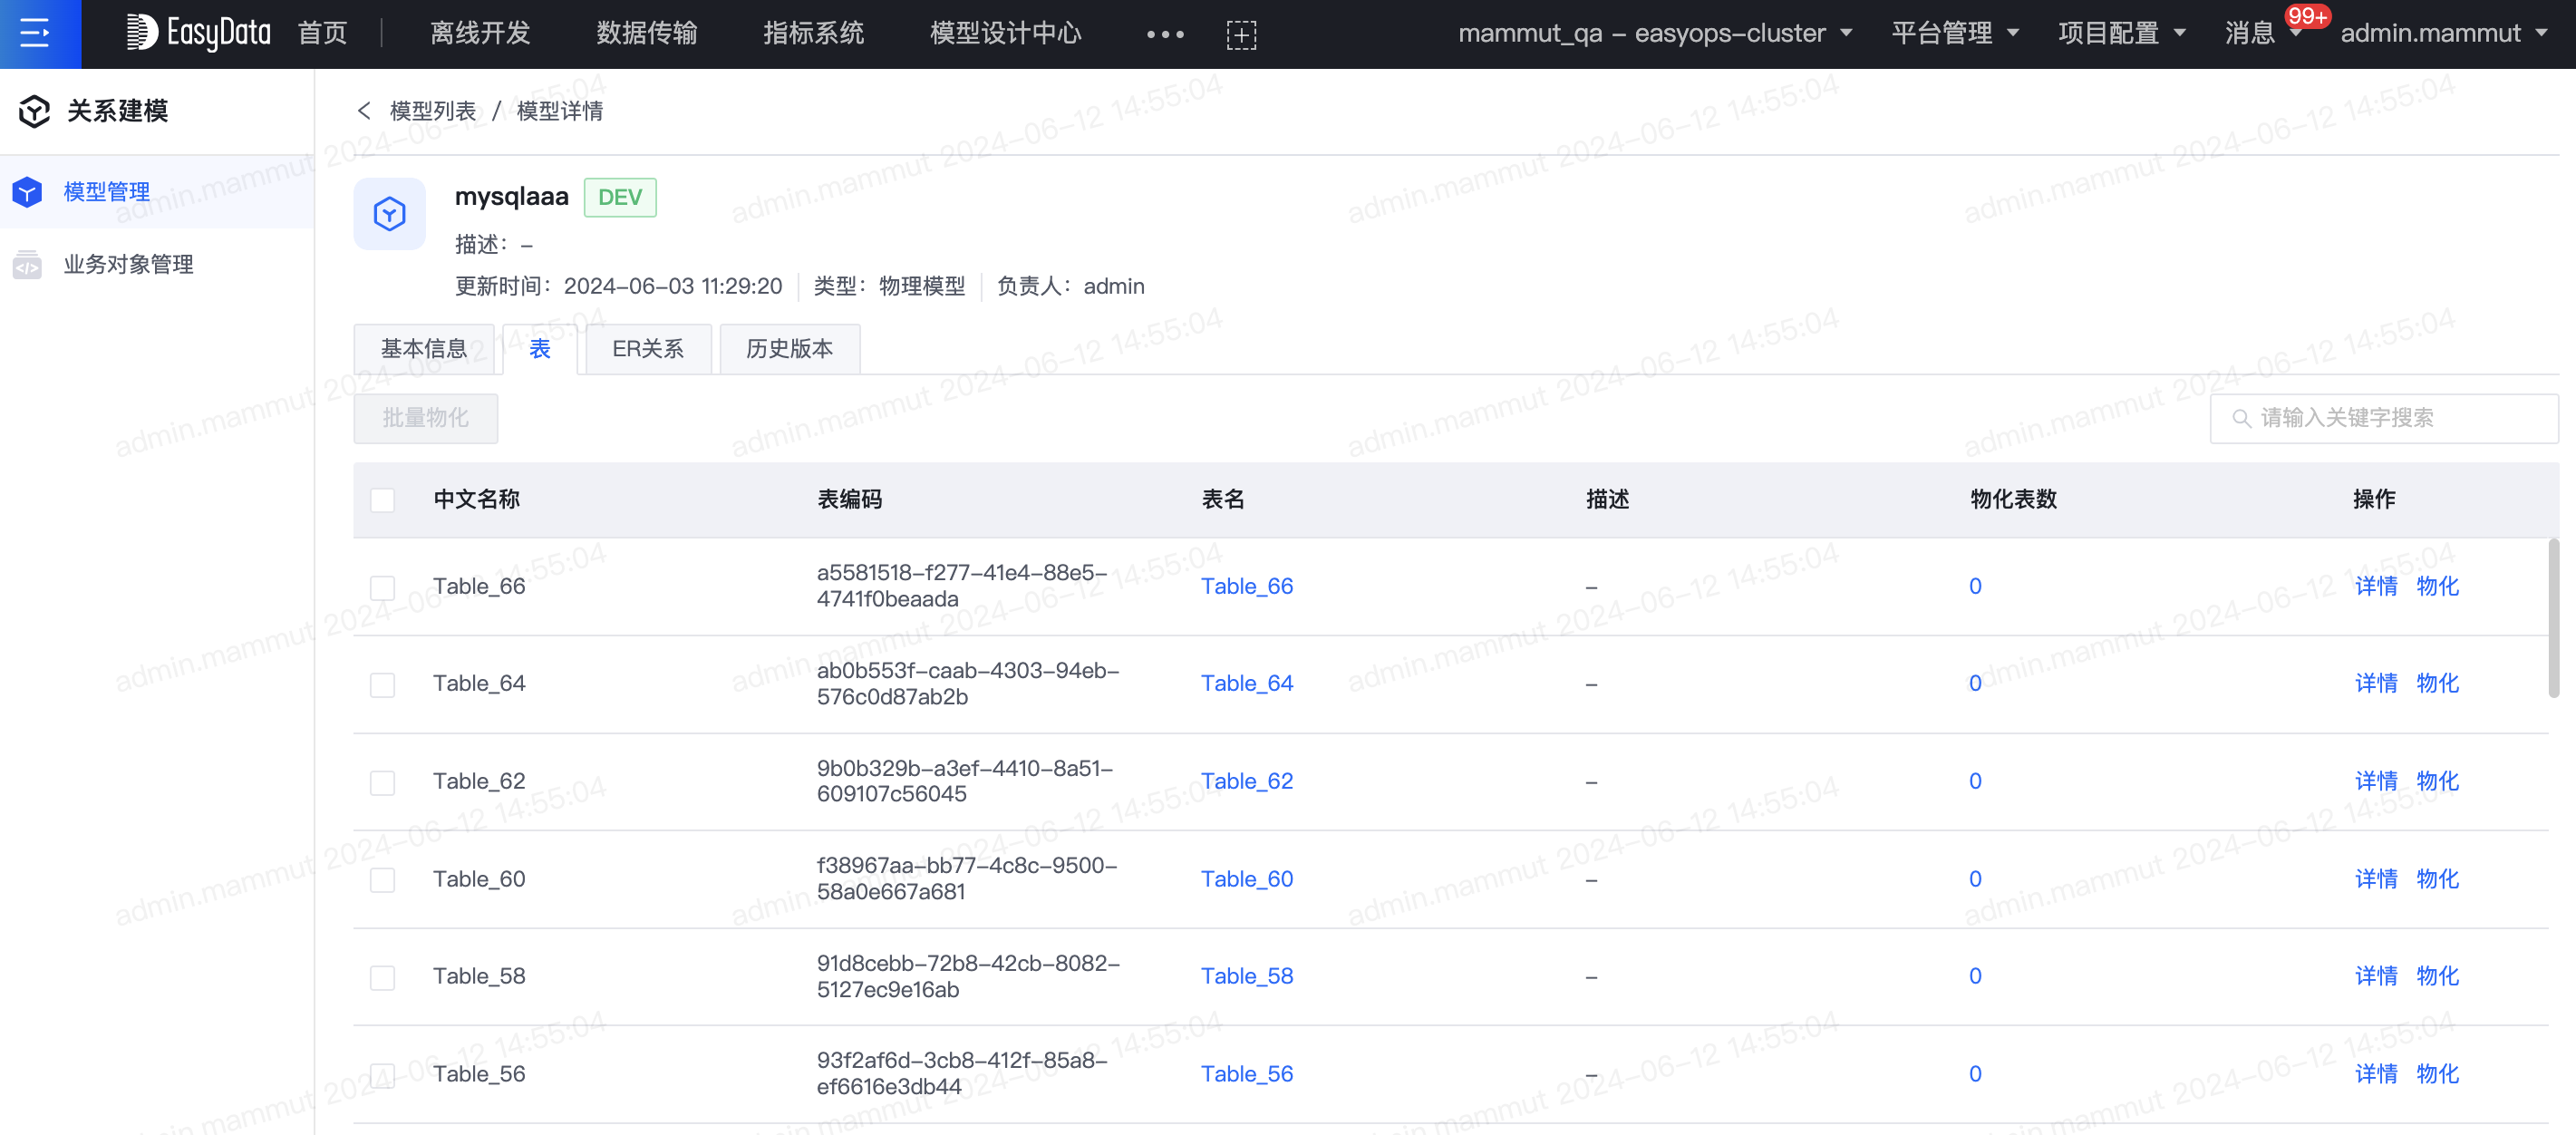Click the 关系建模 cube icon

click(34, 111)
